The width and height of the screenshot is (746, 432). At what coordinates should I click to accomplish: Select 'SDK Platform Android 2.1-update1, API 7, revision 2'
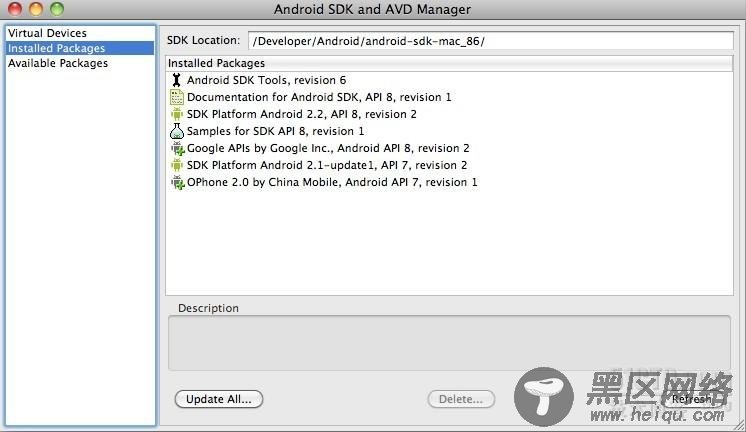[x=449, y=165]
